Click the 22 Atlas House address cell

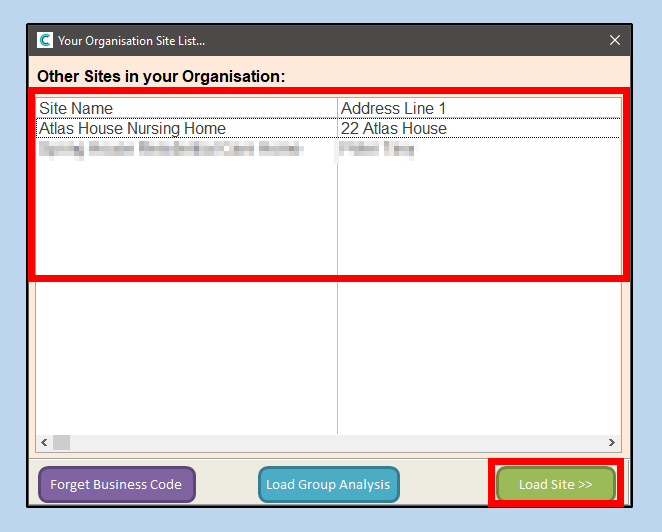[x=394, y=129]
